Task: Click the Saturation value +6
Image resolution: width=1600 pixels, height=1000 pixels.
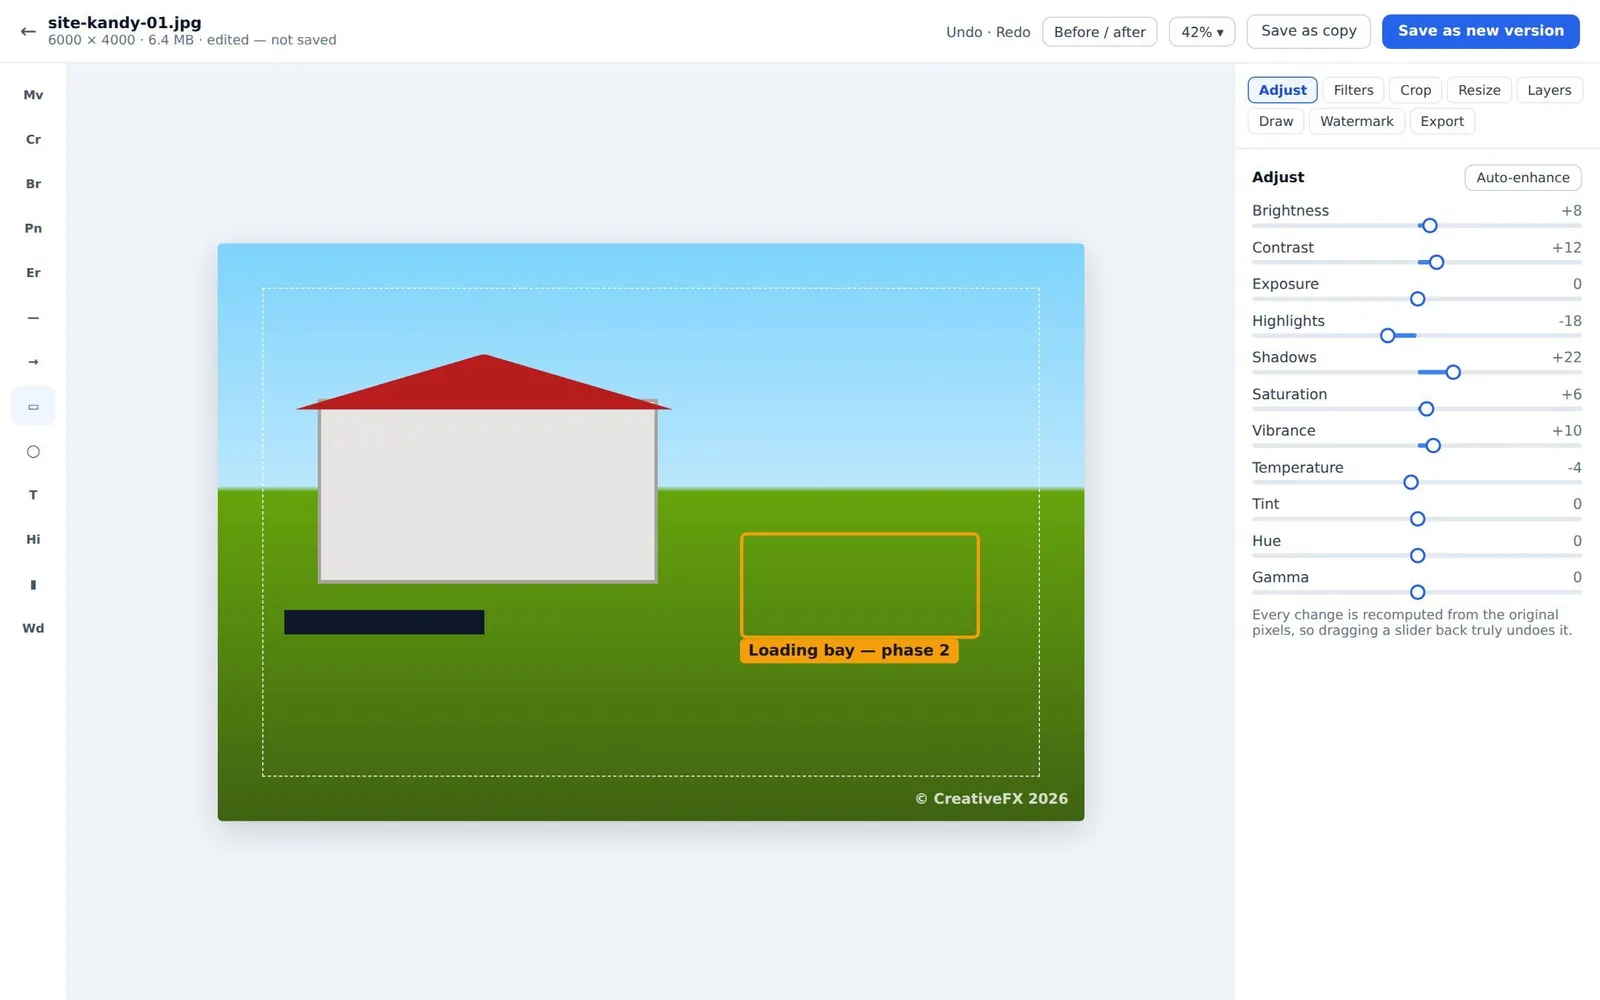Action: [1571, 394]
